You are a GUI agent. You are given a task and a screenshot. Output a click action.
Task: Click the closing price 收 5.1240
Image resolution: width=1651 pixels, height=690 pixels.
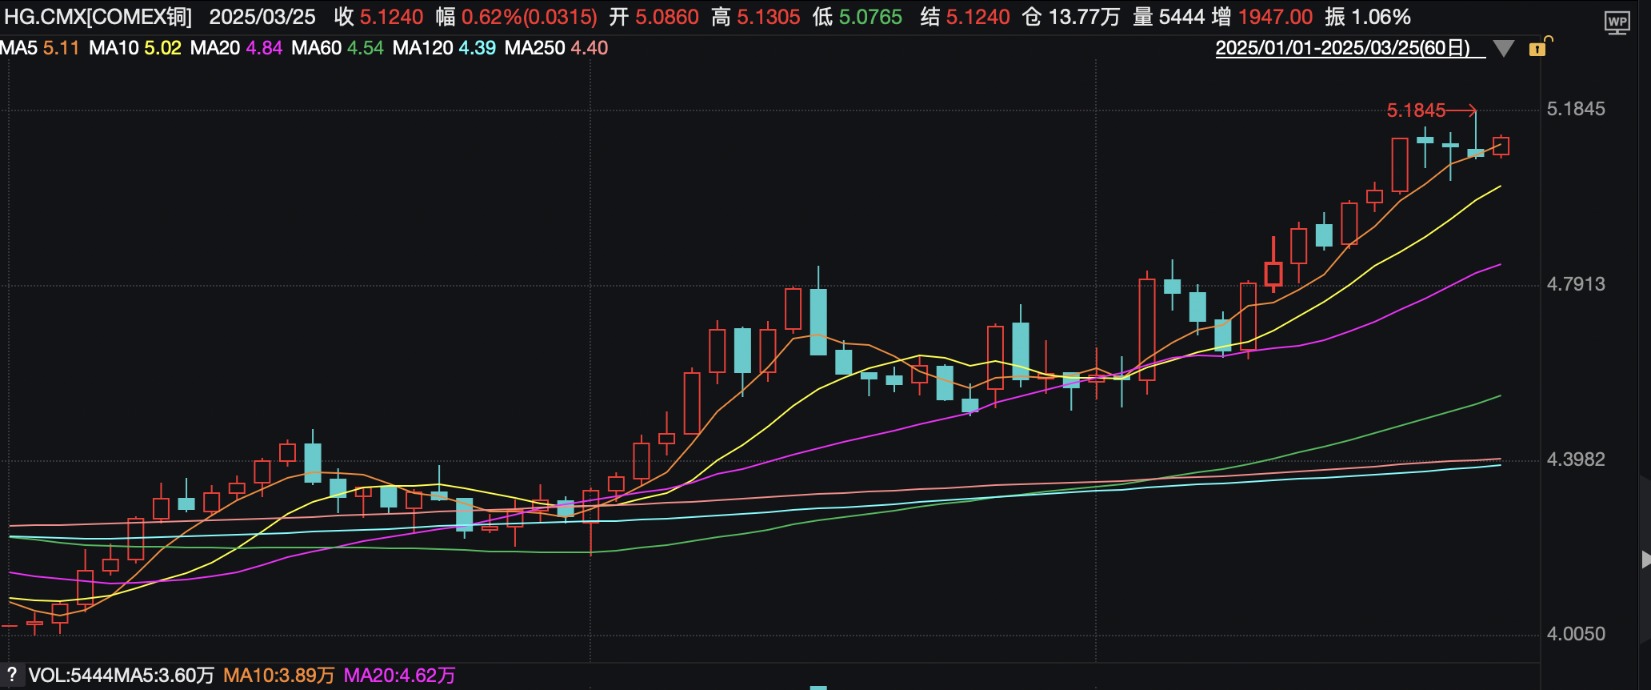pyautogui.click(x=379, y=17)
